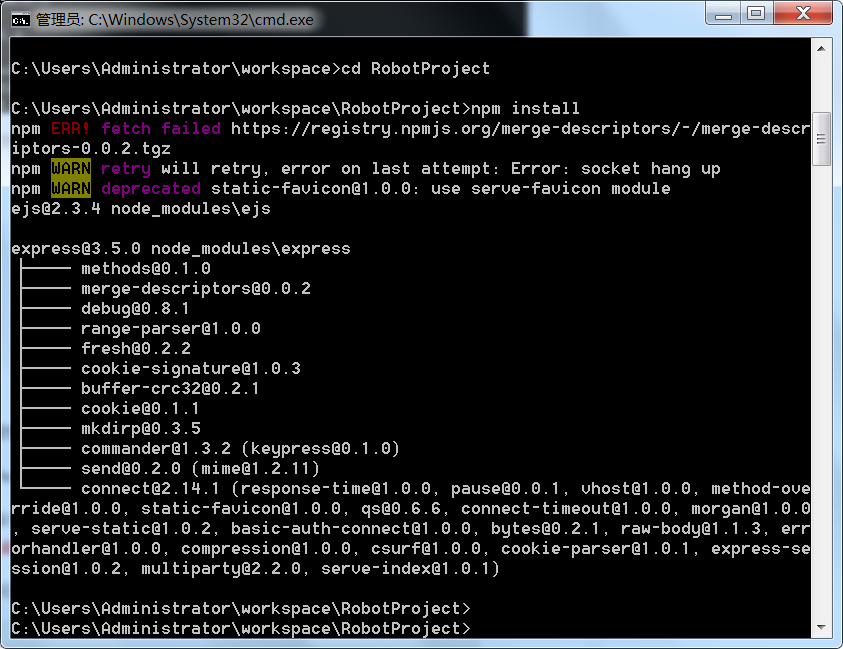
Task: Click 'cookie-parser@1.0.1' in the dependency list
Action: coord(596,548)
